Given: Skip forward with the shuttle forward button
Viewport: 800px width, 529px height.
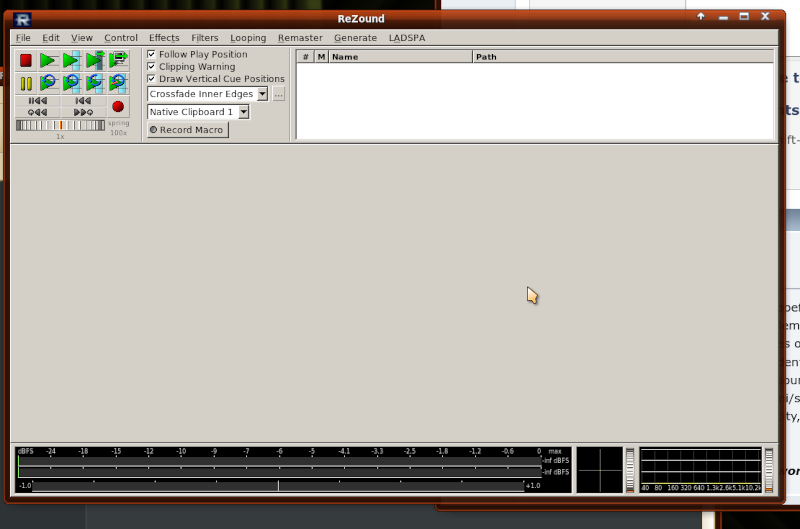Looking at the screenshot, I should point(84,112).
